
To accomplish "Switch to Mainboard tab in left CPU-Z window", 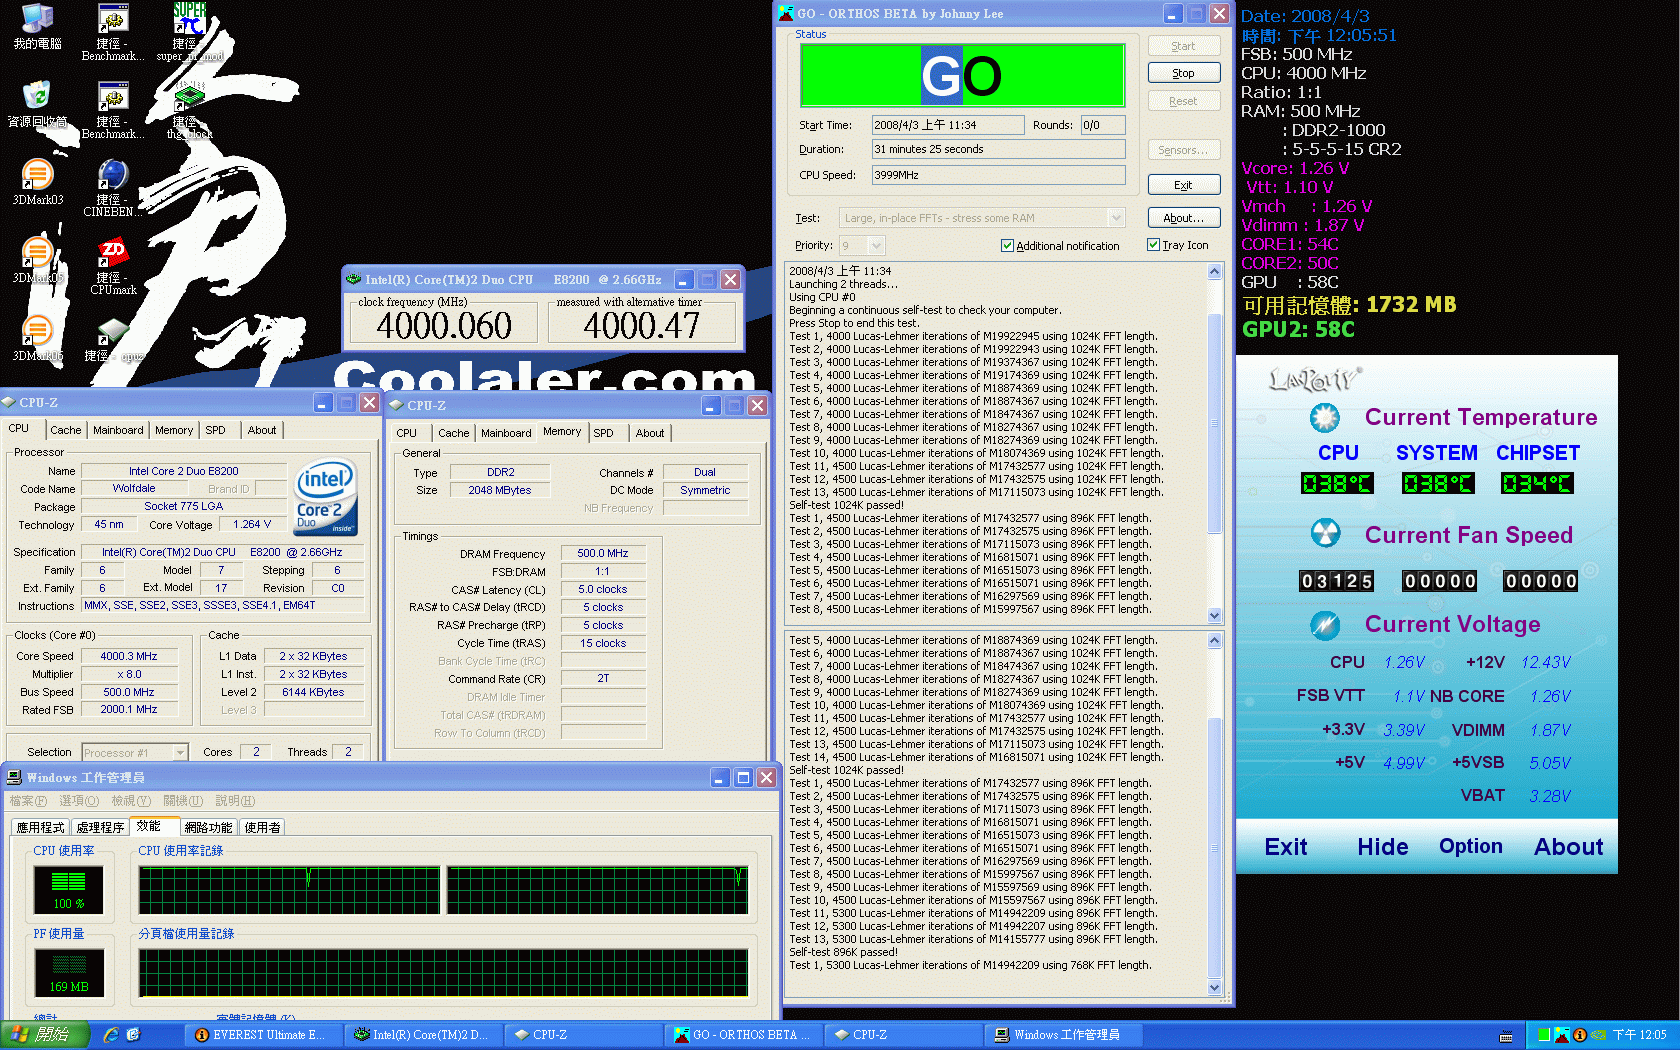I will coord(118,430).
